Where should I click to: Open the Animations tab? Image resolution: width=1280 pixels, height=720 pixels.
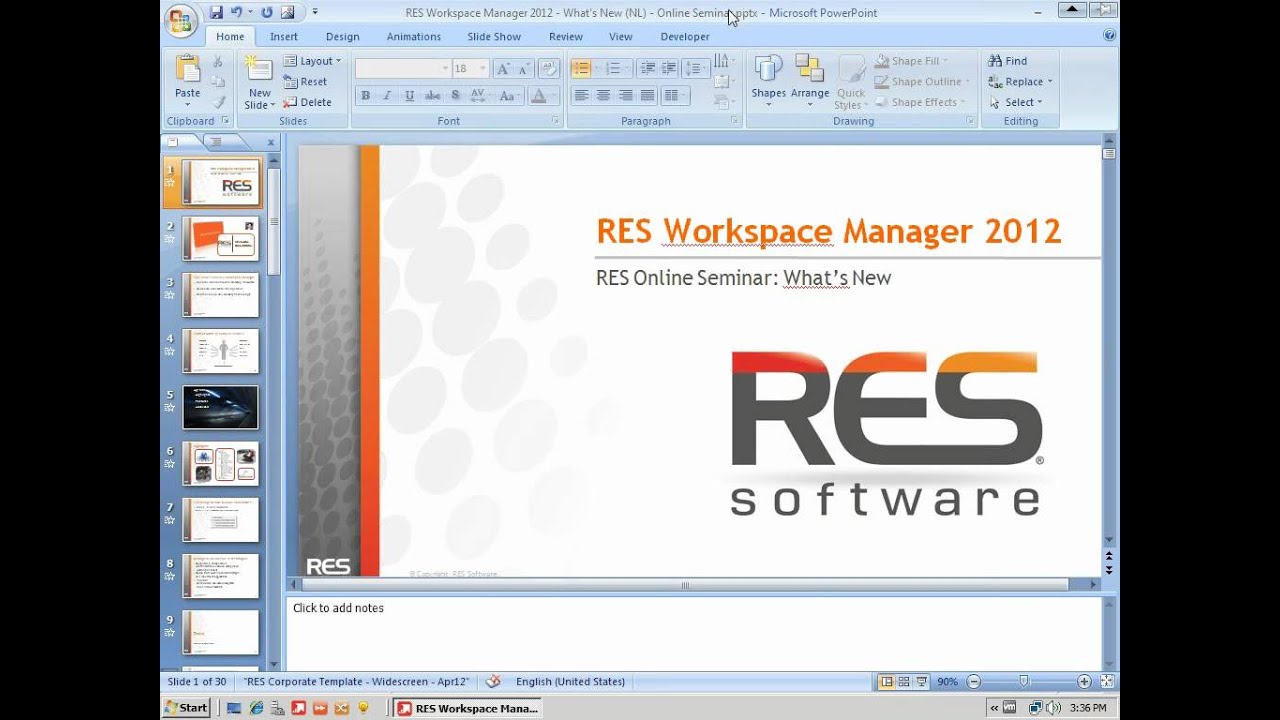coord(414,37)
